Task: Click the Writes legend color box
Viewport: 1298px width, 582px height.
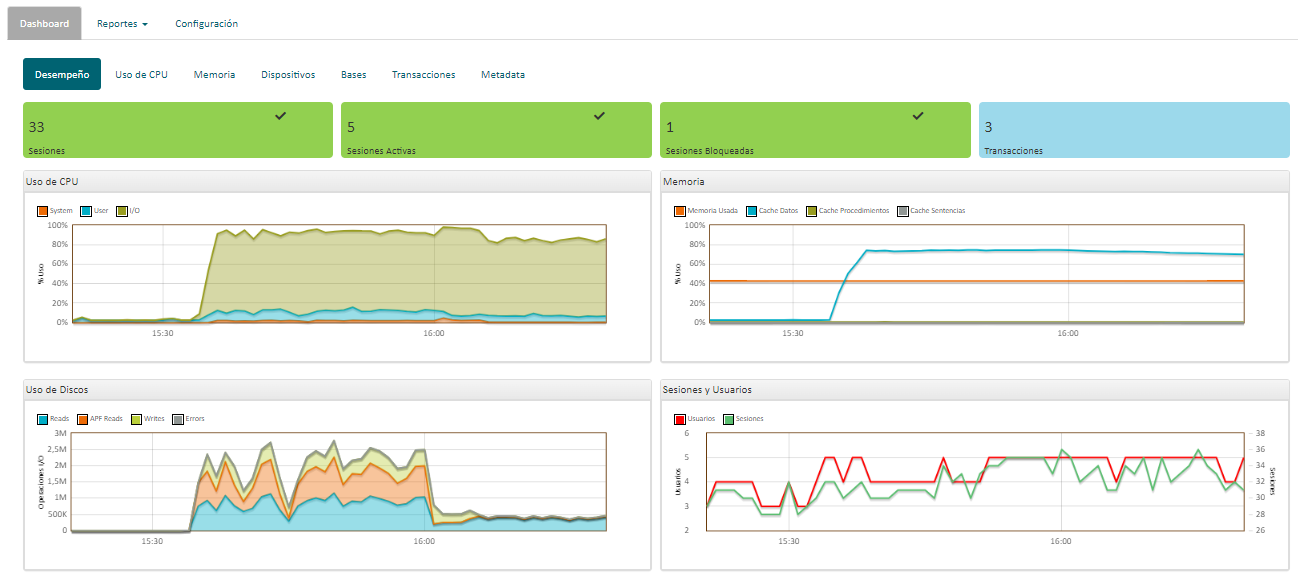Action: coord(138,419)
